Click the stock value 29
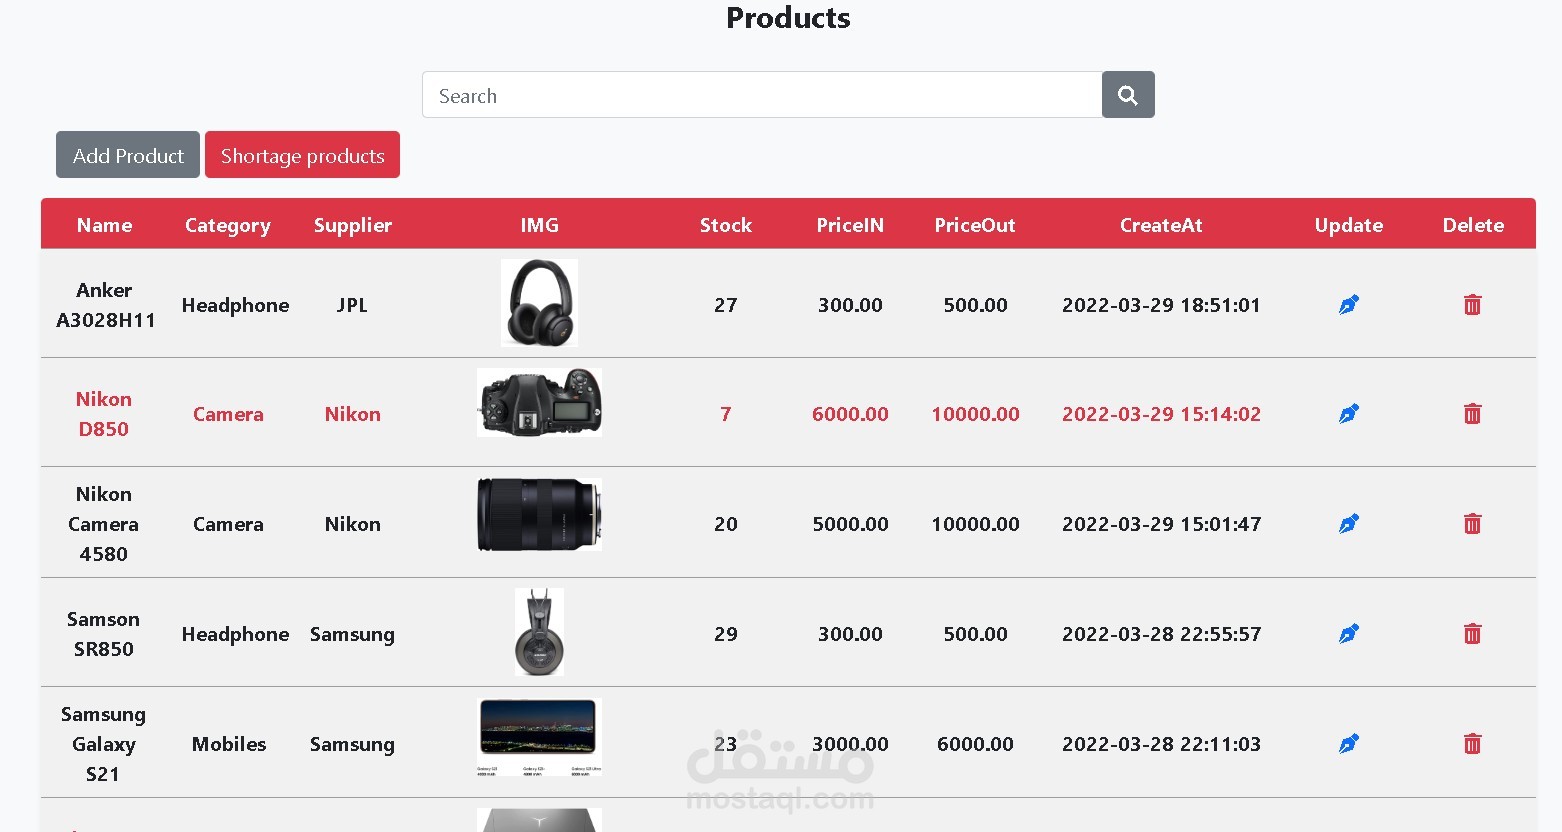This screenshot has height=832, width=1562. [x=726, y=634]
